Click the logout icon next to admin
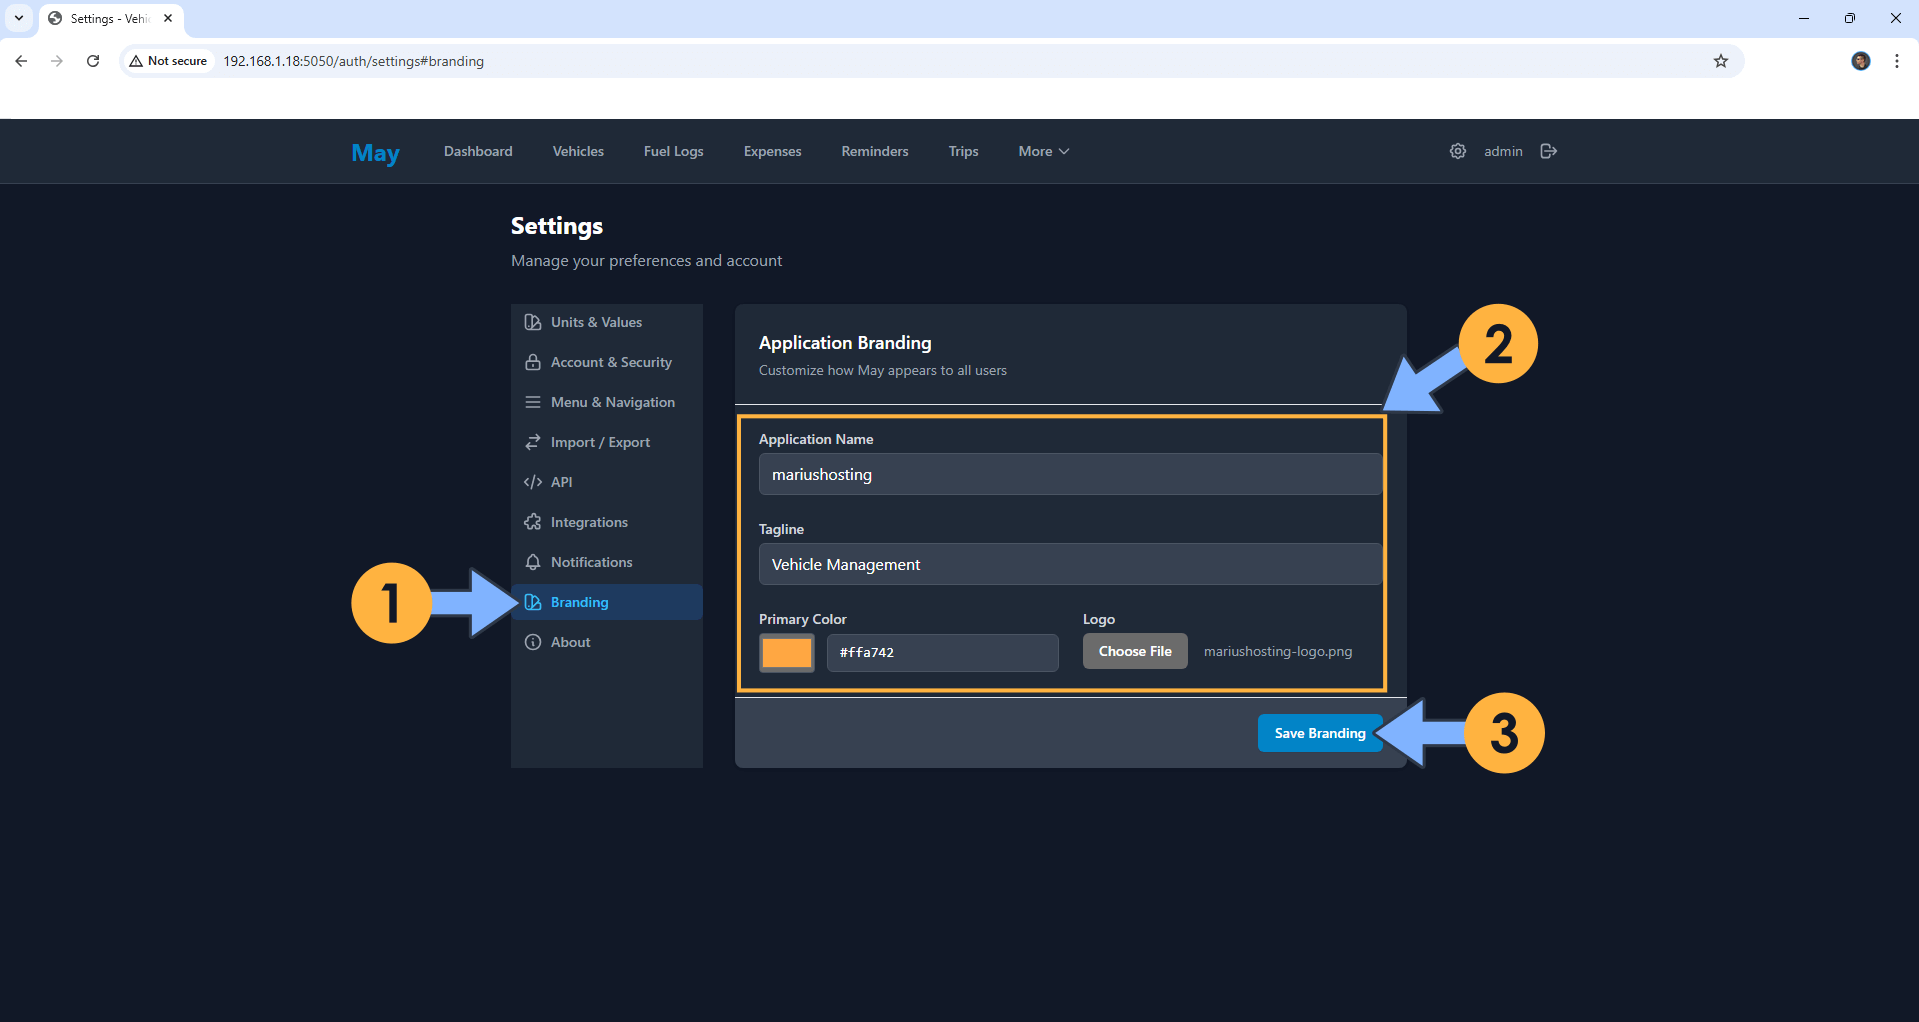The height and width of the screenshot is (1022, 1919). [x=1548, y=151]
